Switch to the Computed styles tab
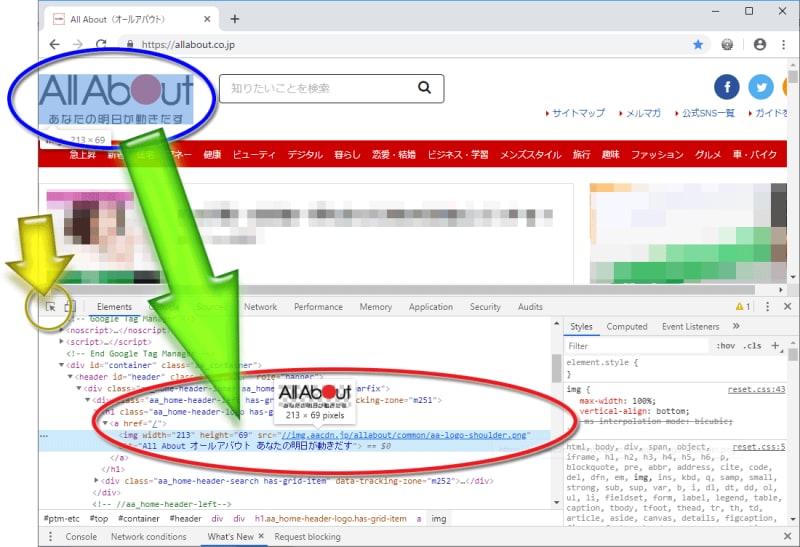The image size is (800, 547). (627, 327)
